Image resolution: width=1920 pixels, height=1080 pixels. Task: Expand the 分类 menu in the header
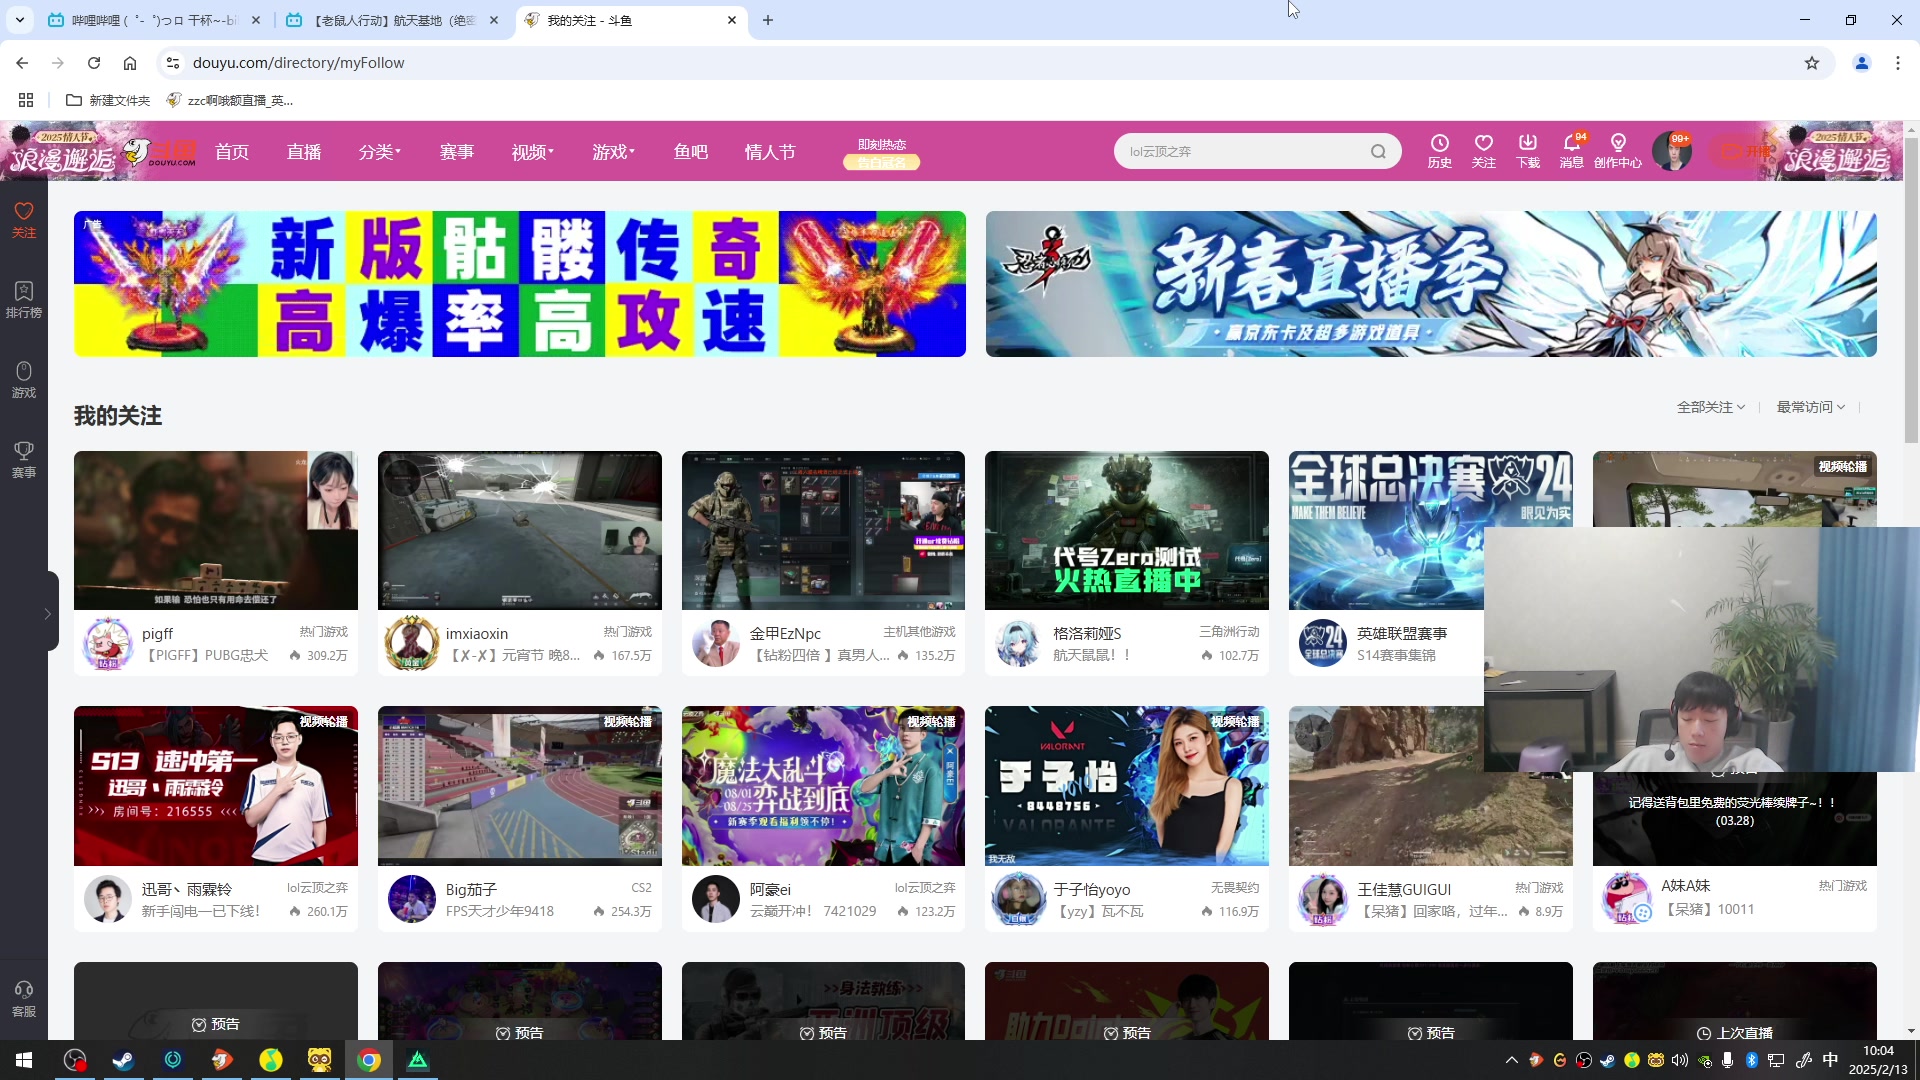tap(379, 152)
